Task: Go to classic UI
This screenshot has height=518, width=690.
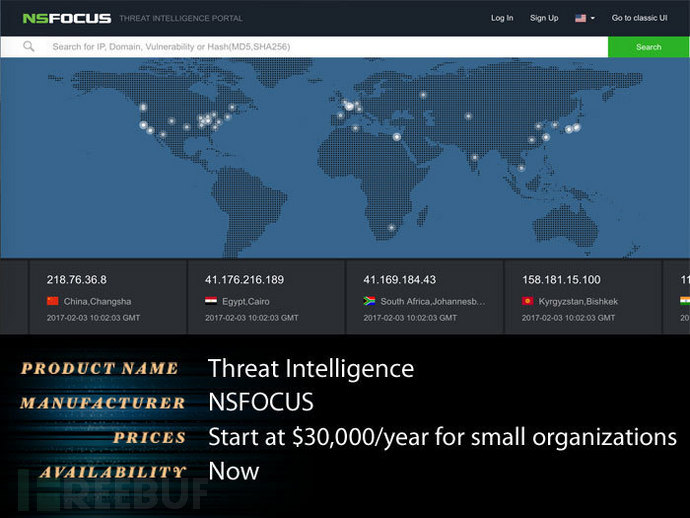Action: click(x=639, y=18)
